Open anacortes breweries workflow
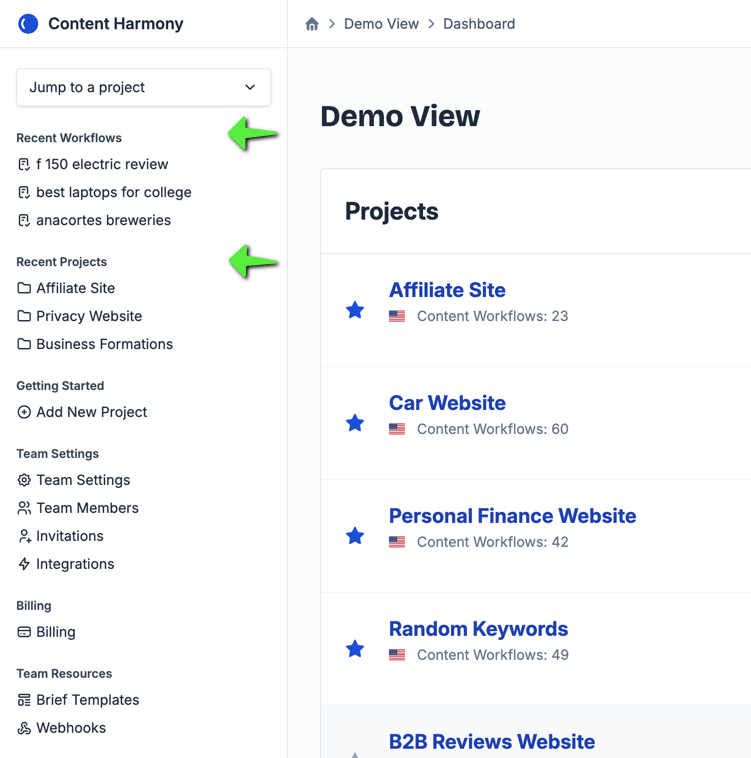Viewport: 751px width, 758px height. tap(103, 220)
